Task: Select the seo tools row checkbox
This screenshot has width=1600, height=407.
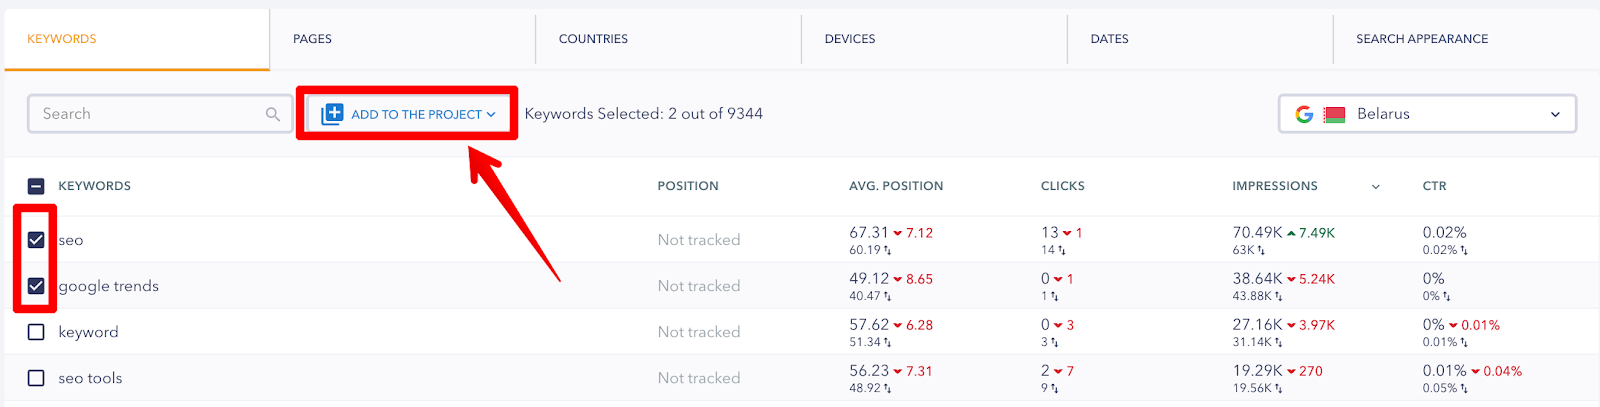Action: click(x=36, y=378)
